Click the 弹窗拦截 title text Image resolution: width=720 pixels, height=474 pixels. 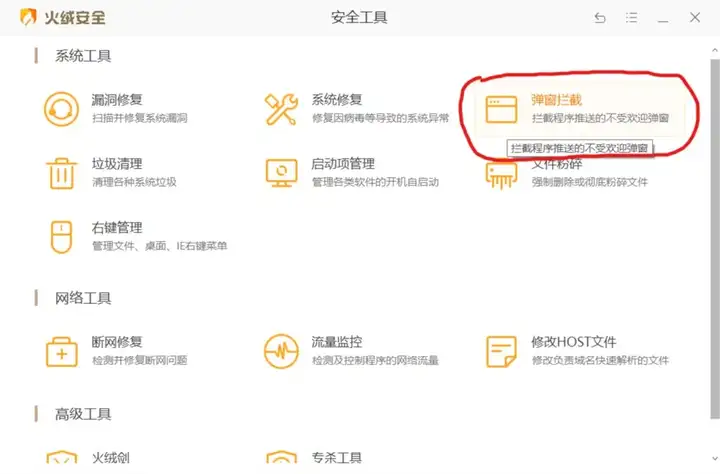557,100
